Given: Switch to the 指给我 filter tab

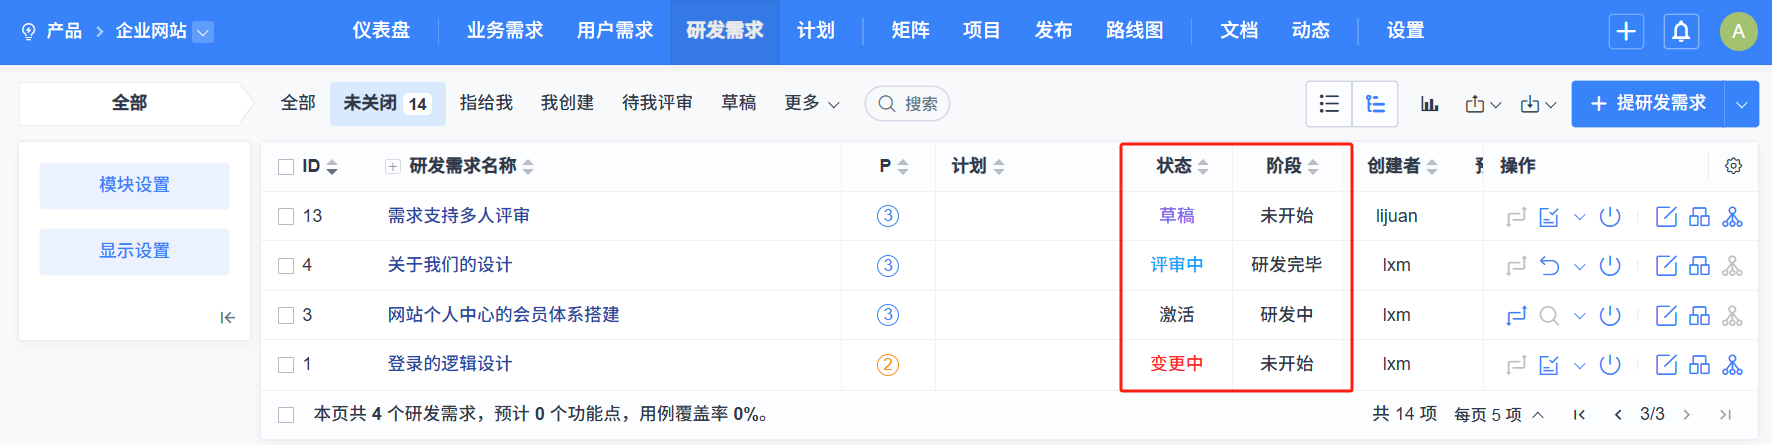Looking at the screenshot, I should pos(486,103).
